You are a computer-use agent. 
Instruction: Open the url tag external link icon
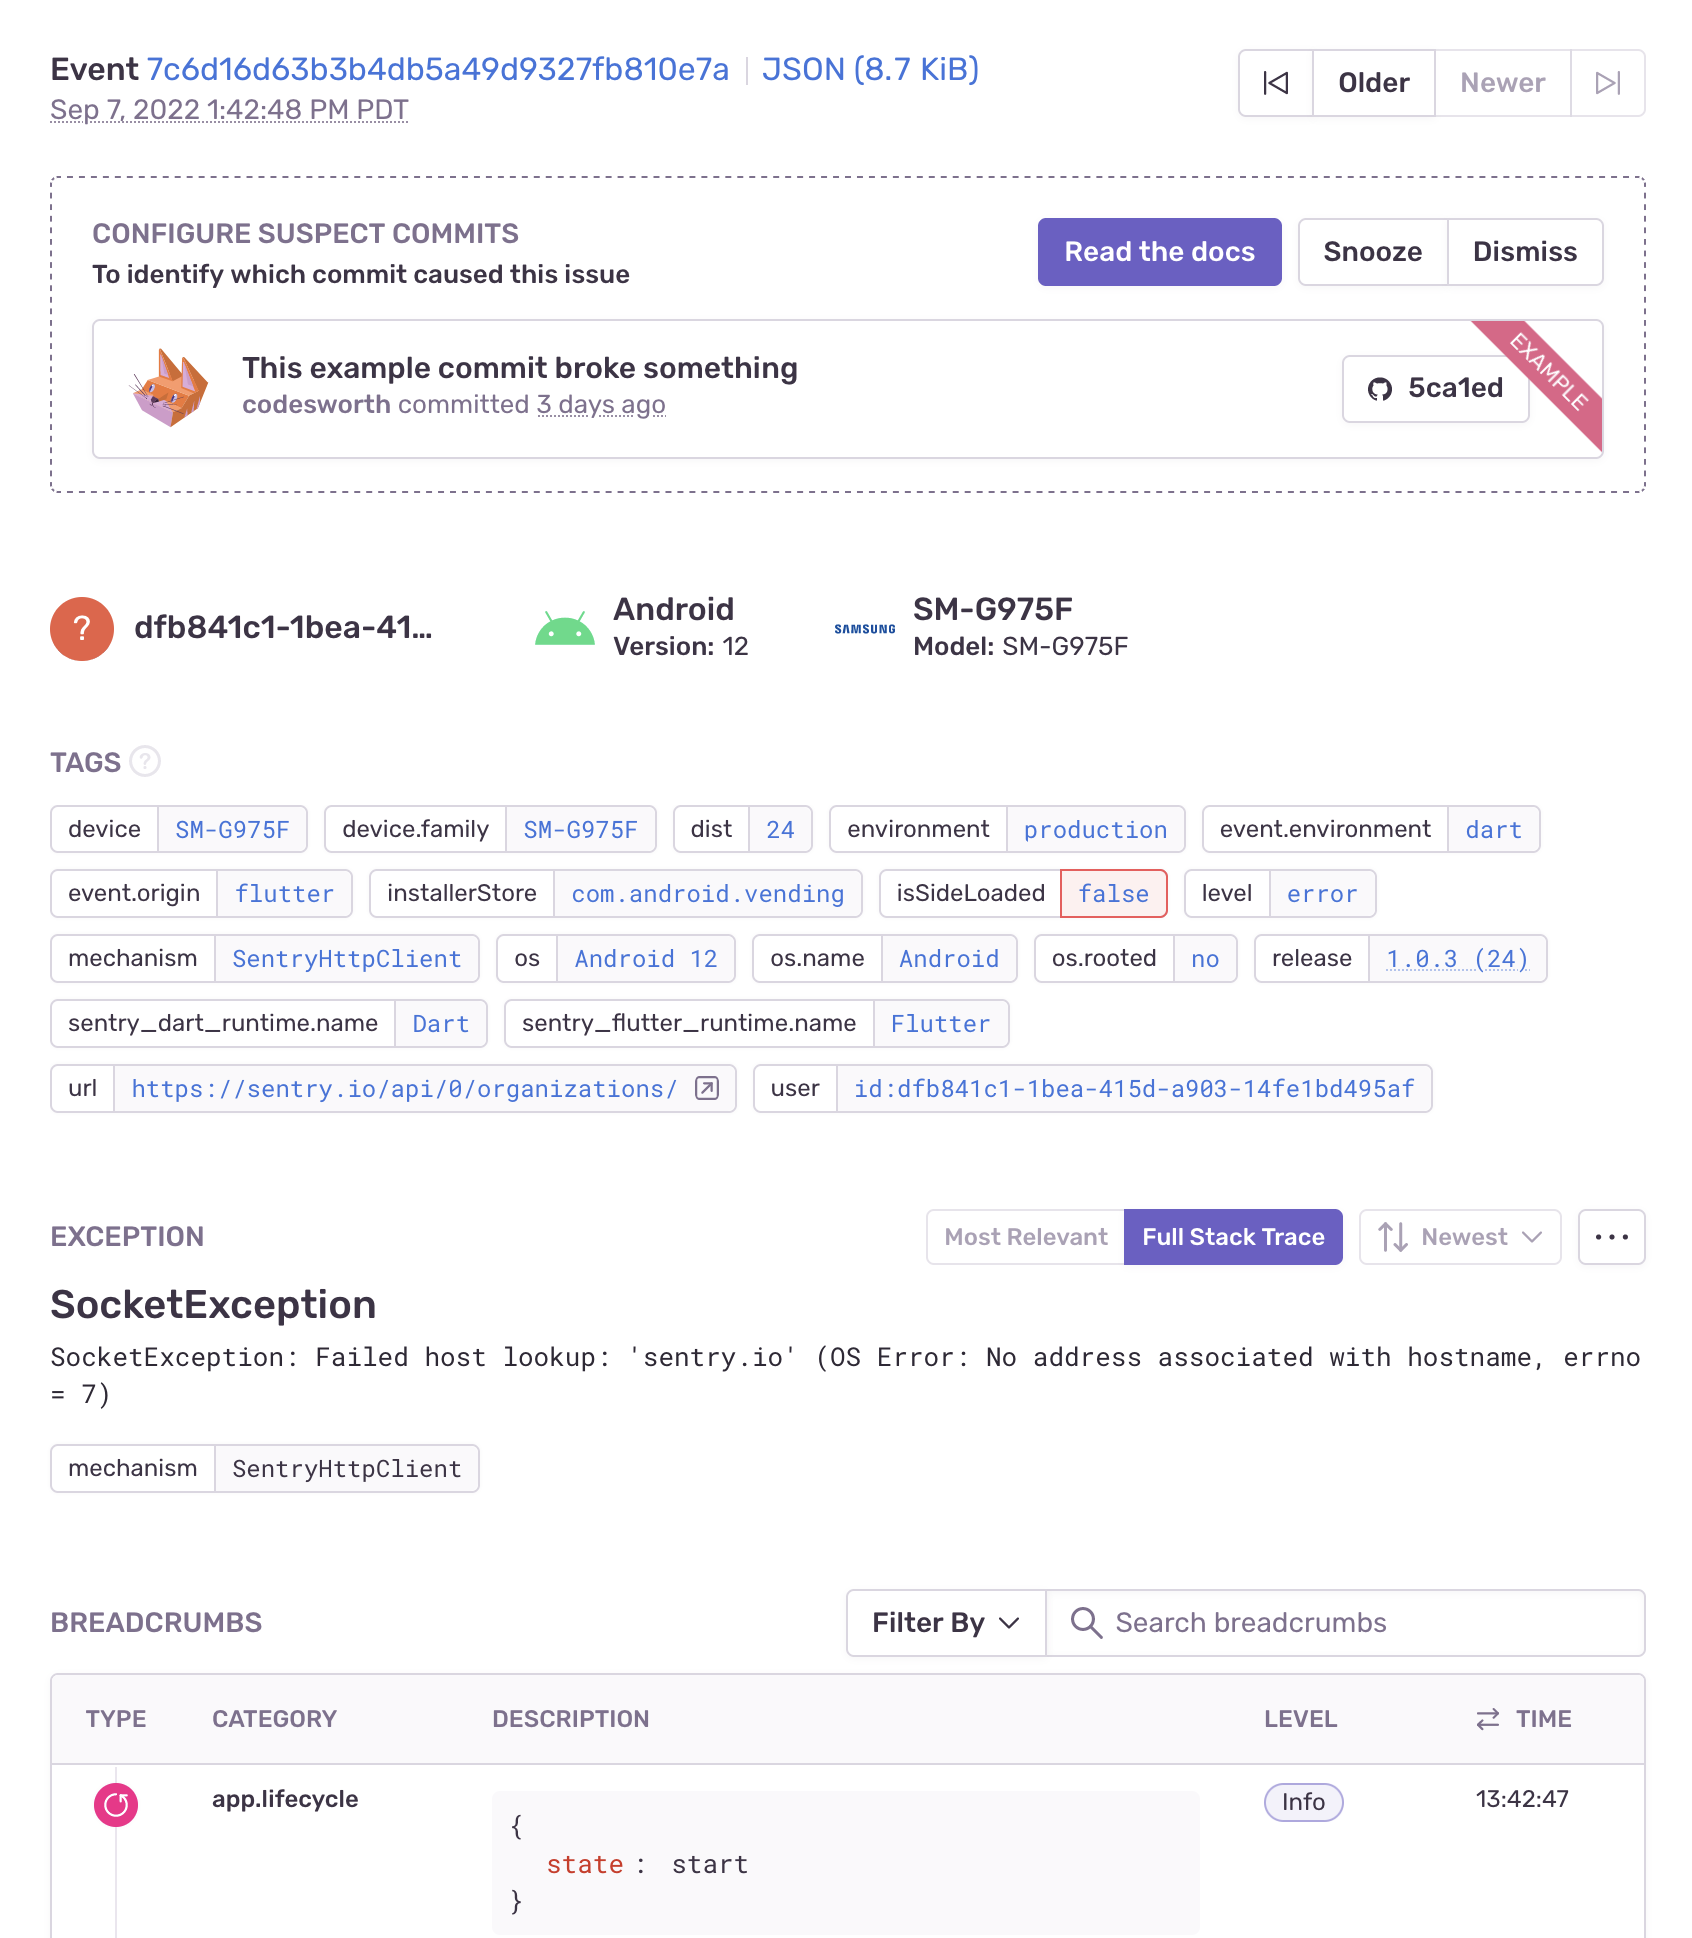[707, 1088]
